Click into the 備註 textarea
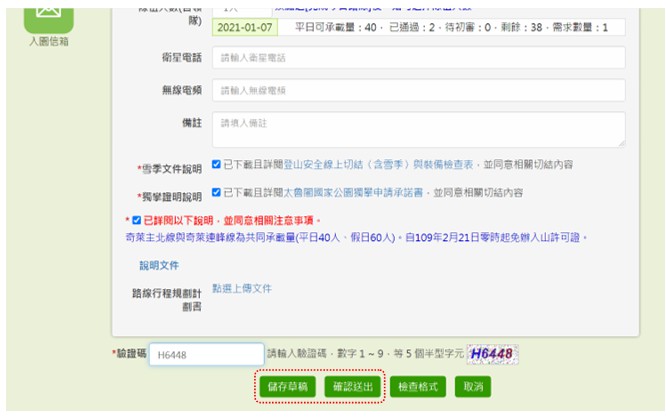666x417 pixels. (418, 130)
